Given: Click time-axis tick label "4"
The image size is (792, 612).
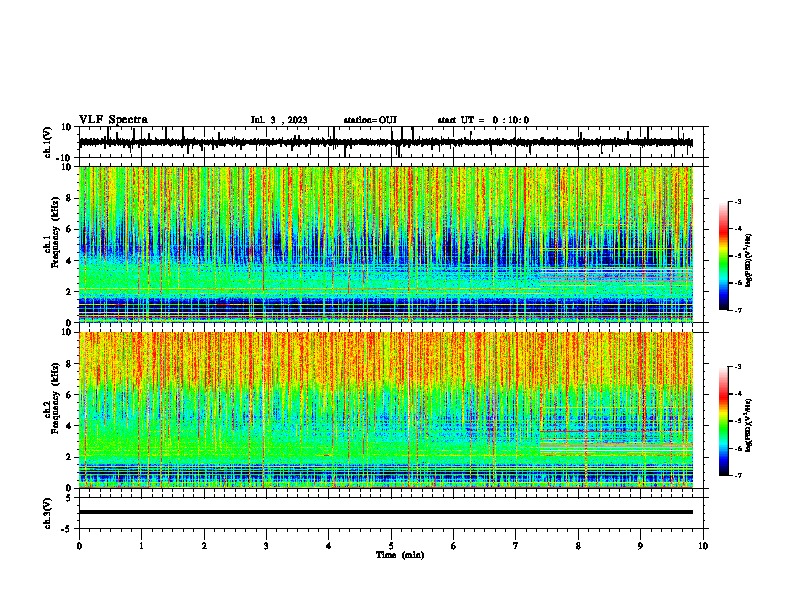Looking at the screenshot, I should pos(329,546).
